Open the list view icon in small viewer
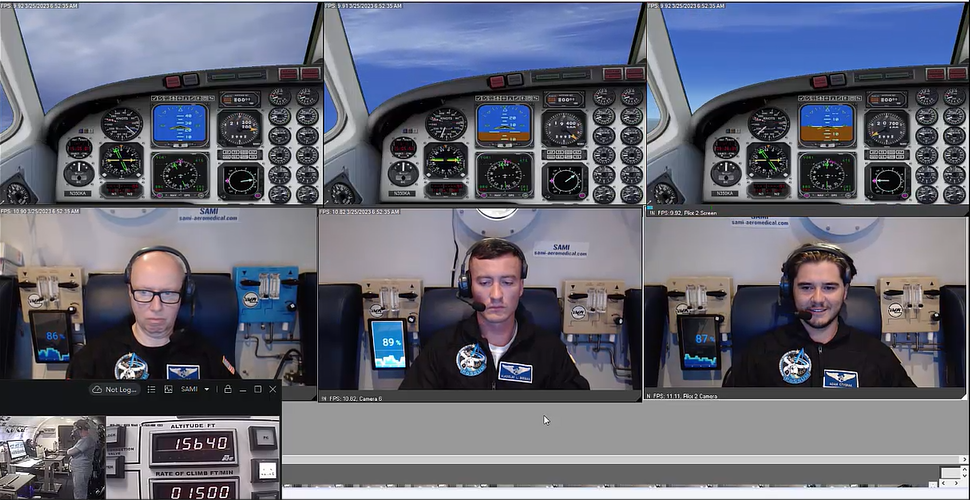 [x=152, y=389]
